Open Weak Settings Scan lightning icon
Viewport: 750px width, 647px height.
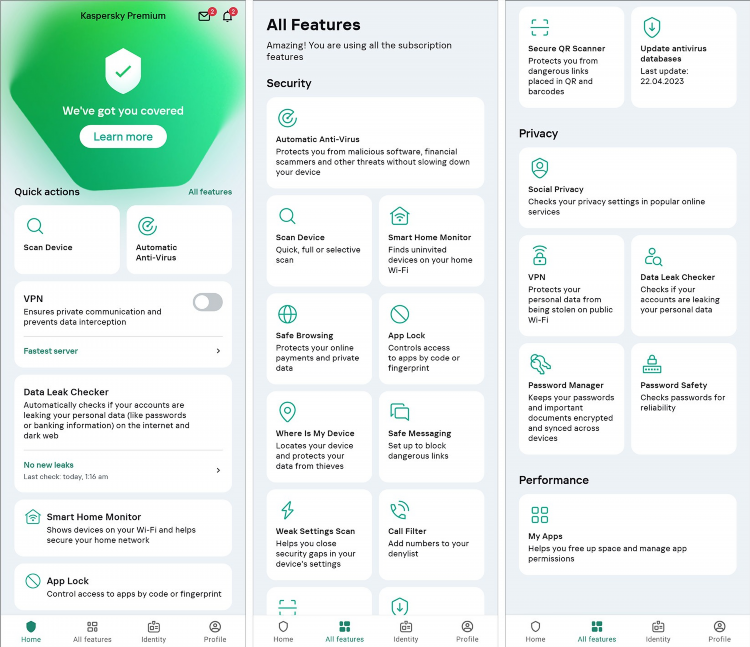click(x=287, y=510)
